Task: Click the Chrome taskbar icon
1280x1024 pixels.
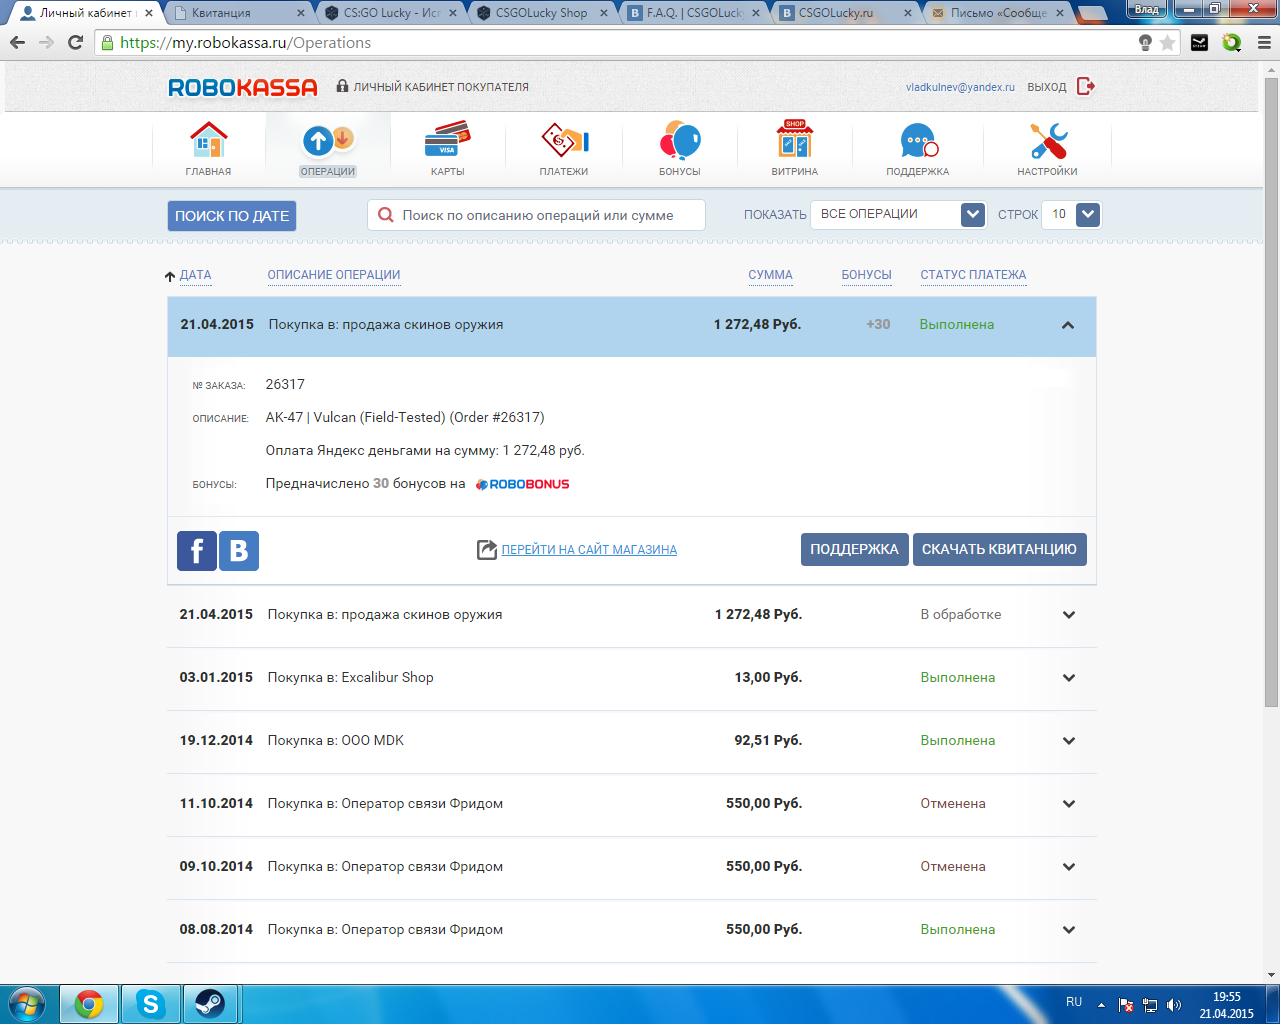Action: click(x=89, y=1003)
